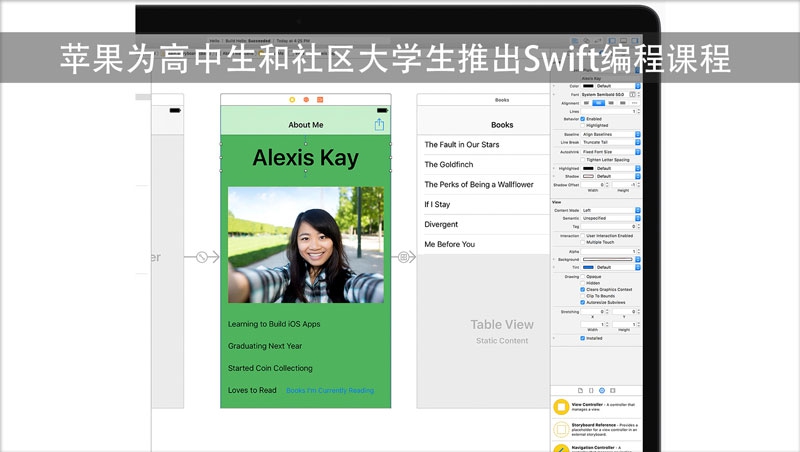800x452 pixels.
Task: Select the selfie photo image view
Action: click(306, 245)
